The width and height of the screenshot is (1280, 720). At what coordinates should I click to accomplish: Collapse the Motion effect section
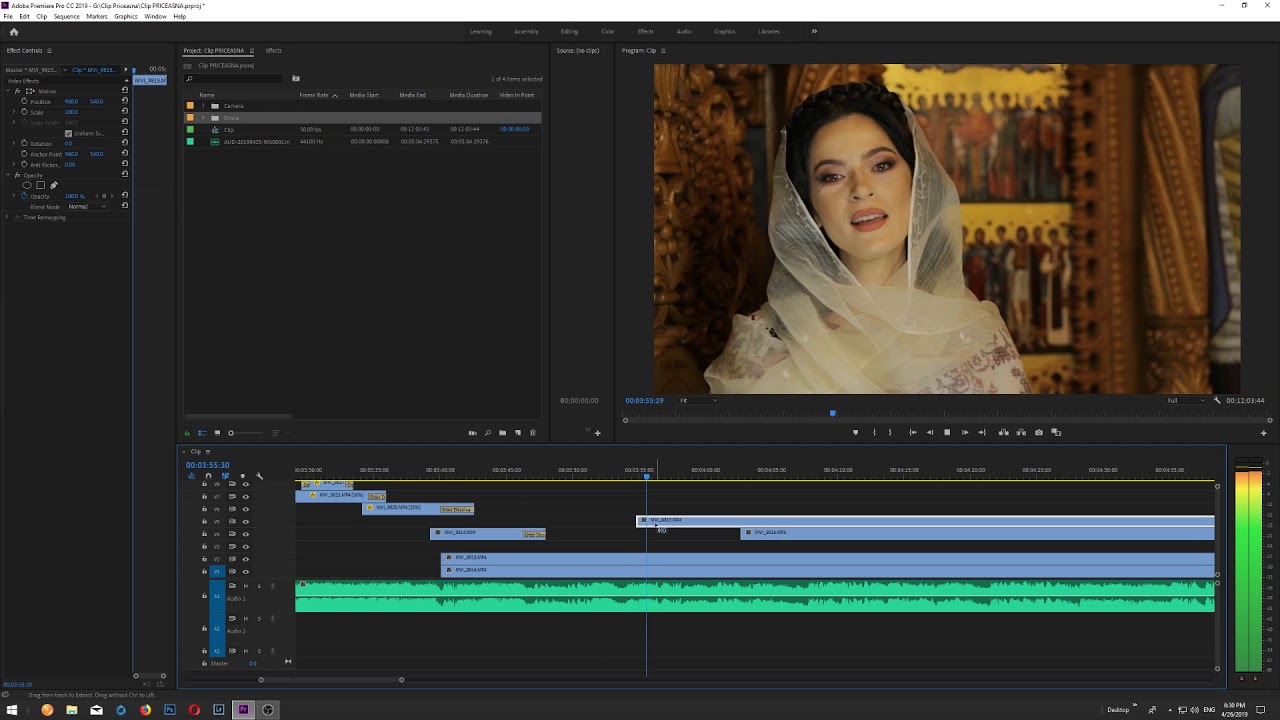8,91
